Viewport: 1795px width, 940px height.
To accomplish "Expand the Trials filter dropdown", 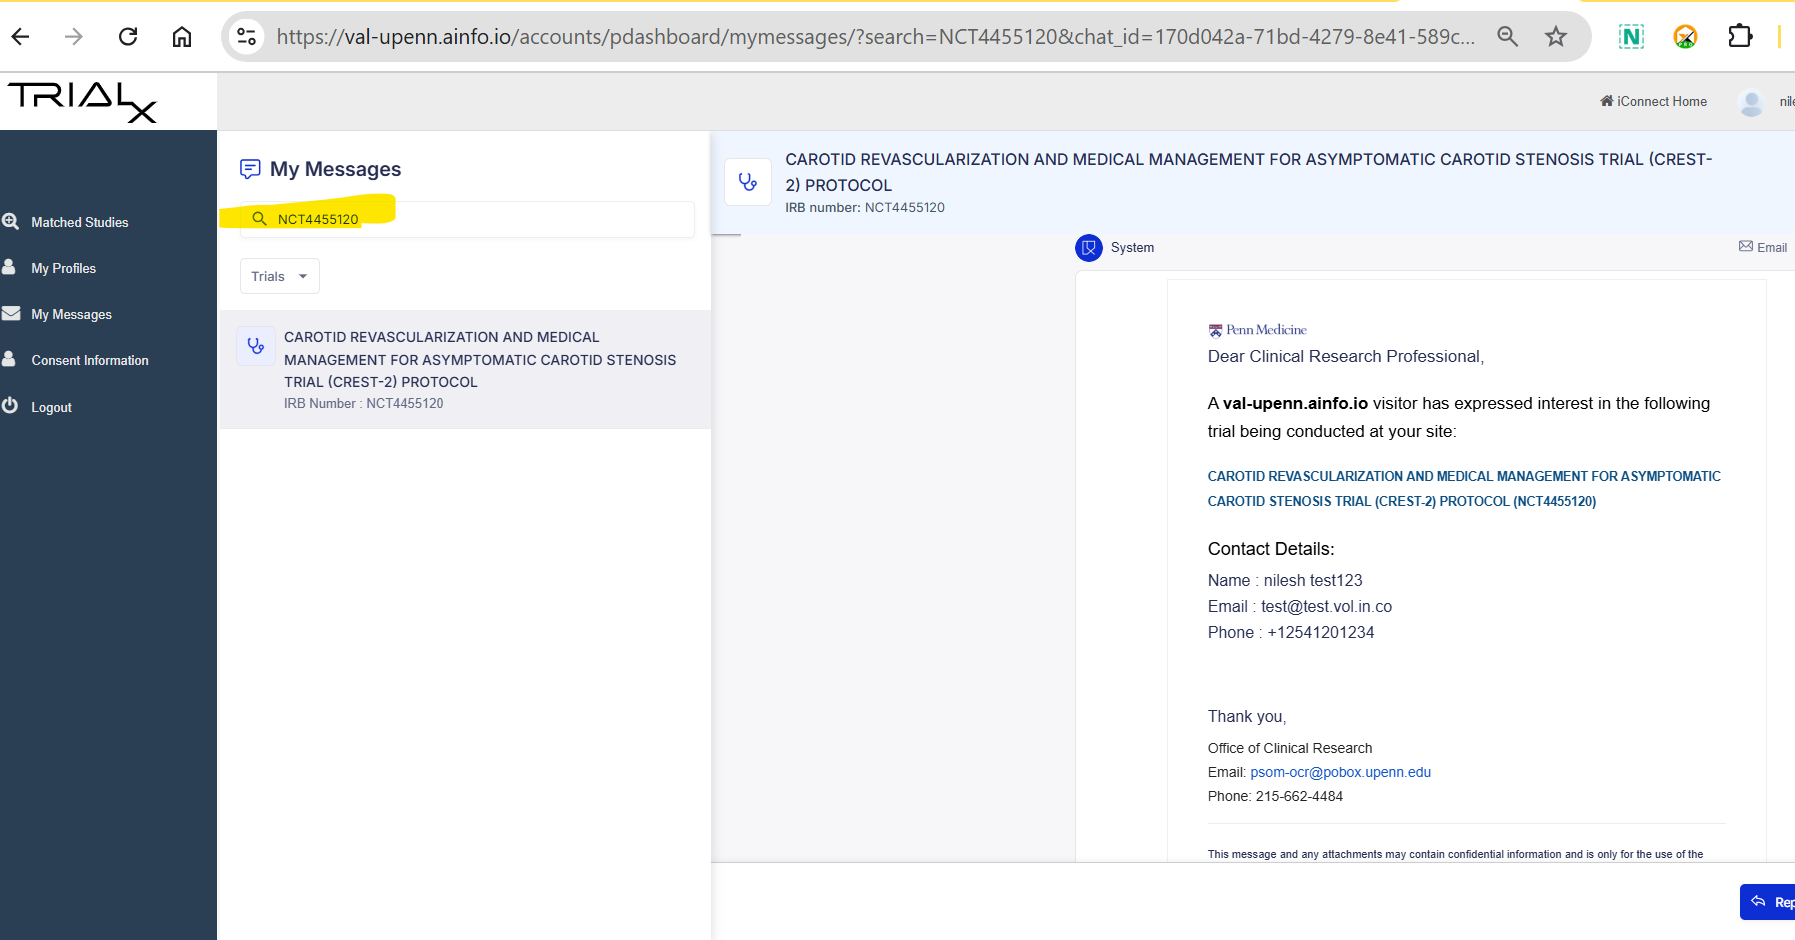I will [279, 276].
